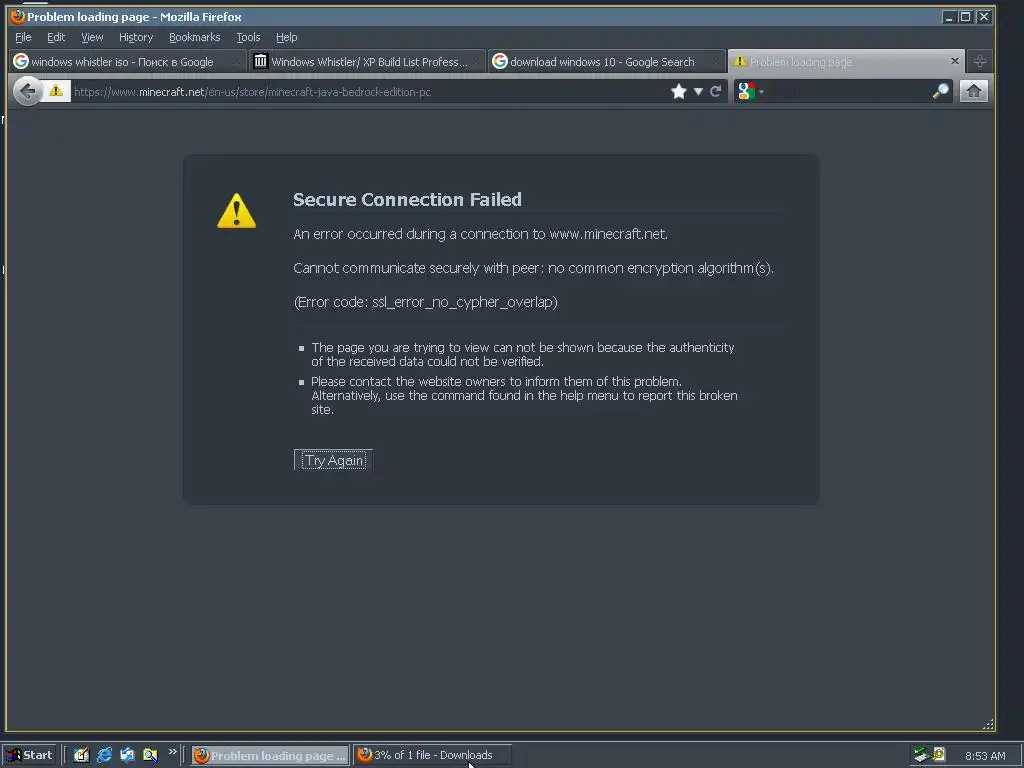
Task: Switch to 'download windows 10 - Google Search' tab
Action: click(x=607, y=61)
